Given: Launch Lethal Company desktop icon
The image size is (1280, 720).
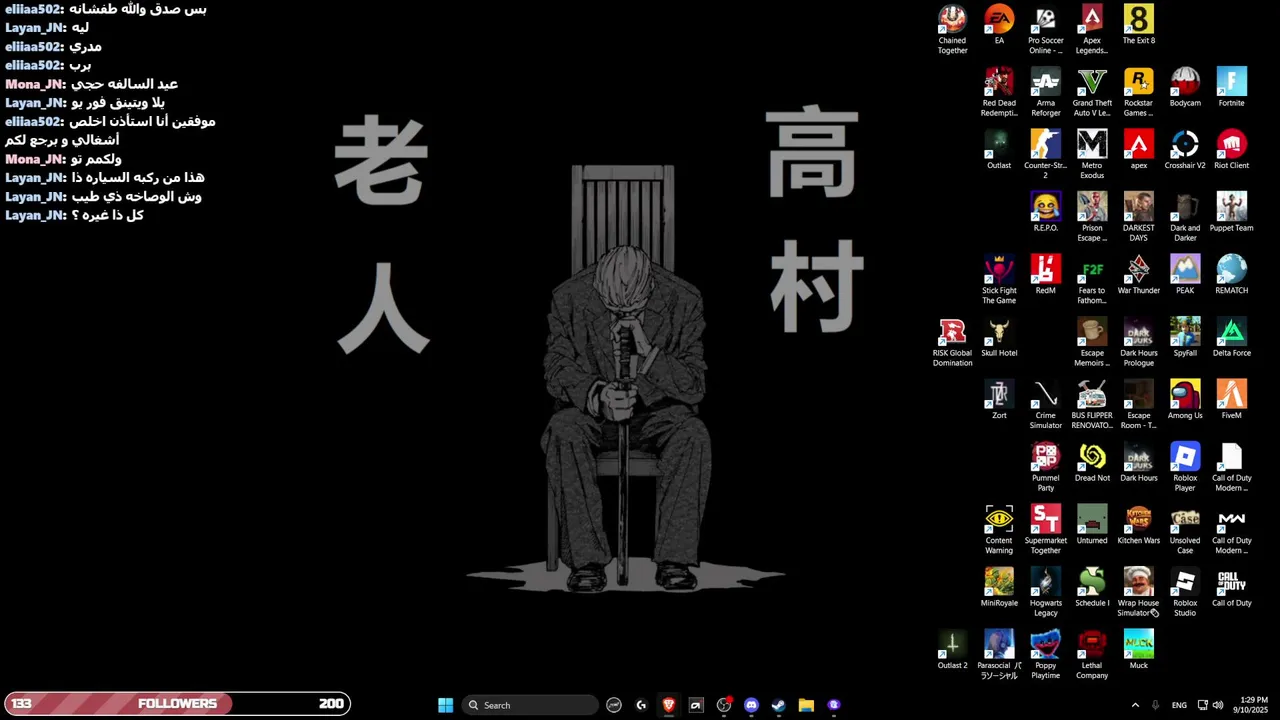Looking at the screenshot, I should point(1092,655).
